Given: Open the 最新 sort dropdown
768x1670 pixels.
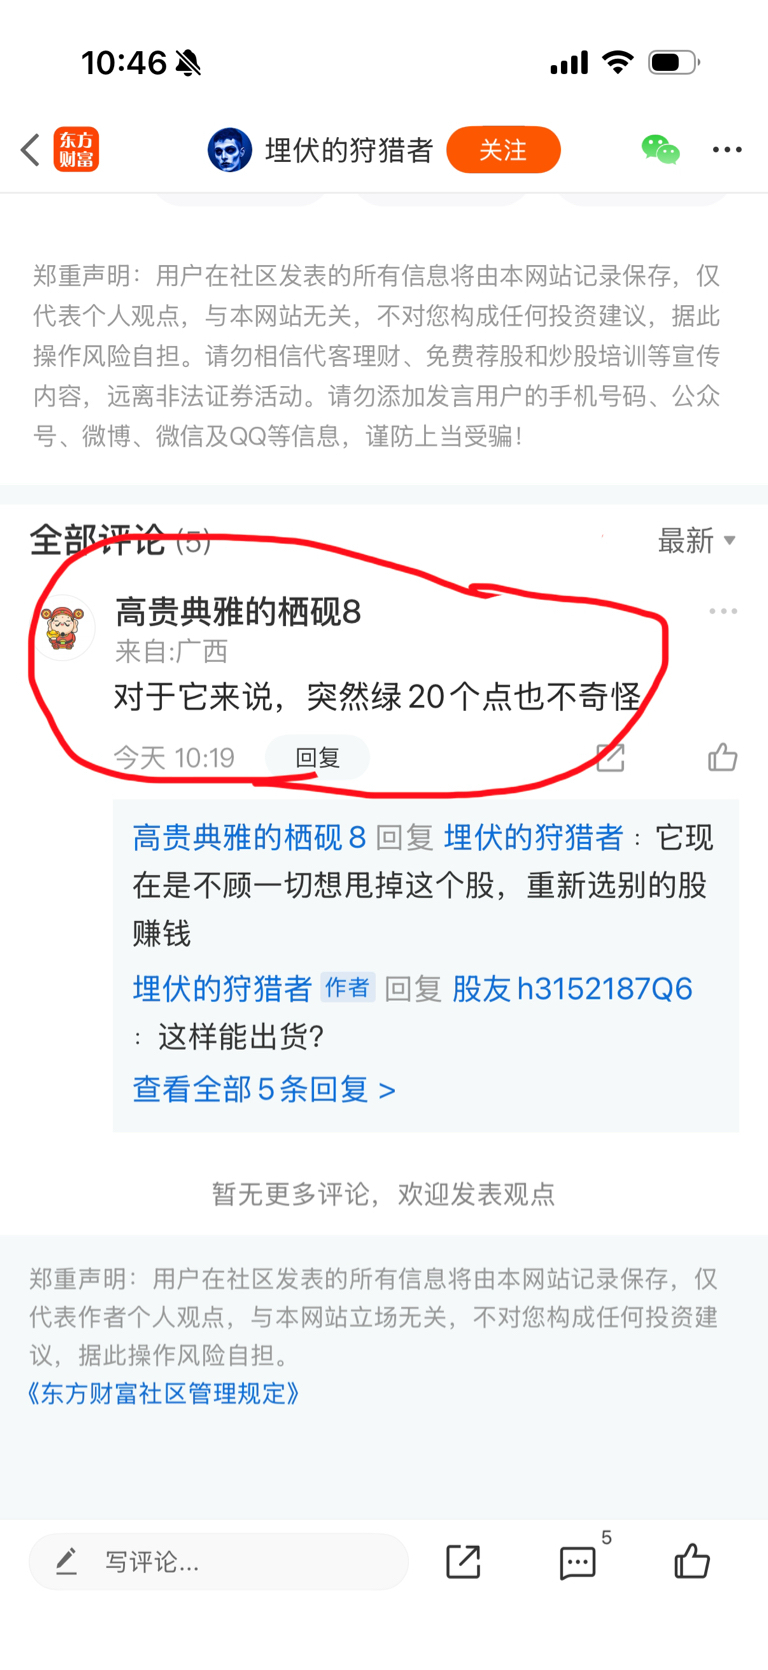Looking at the screenshot, I should coord(697,541).
